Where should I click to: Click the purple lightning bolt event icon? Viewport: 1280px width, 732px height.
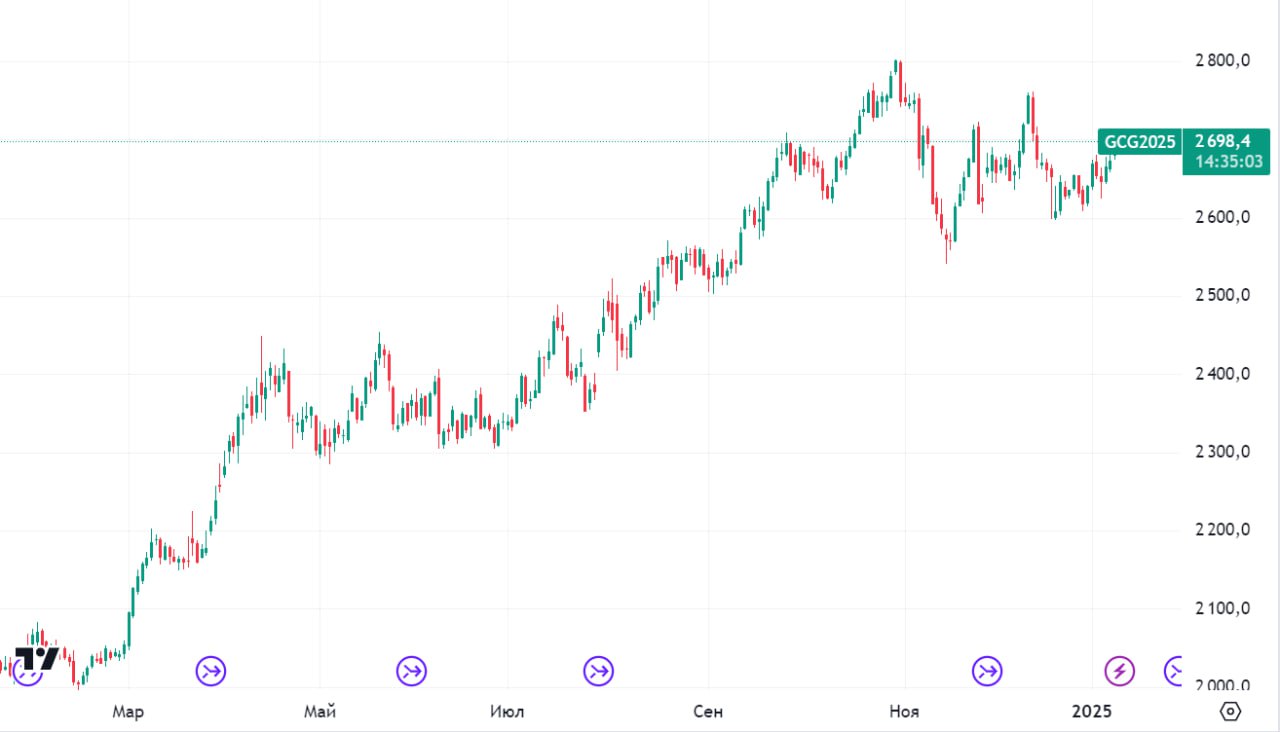point(1119,670)
